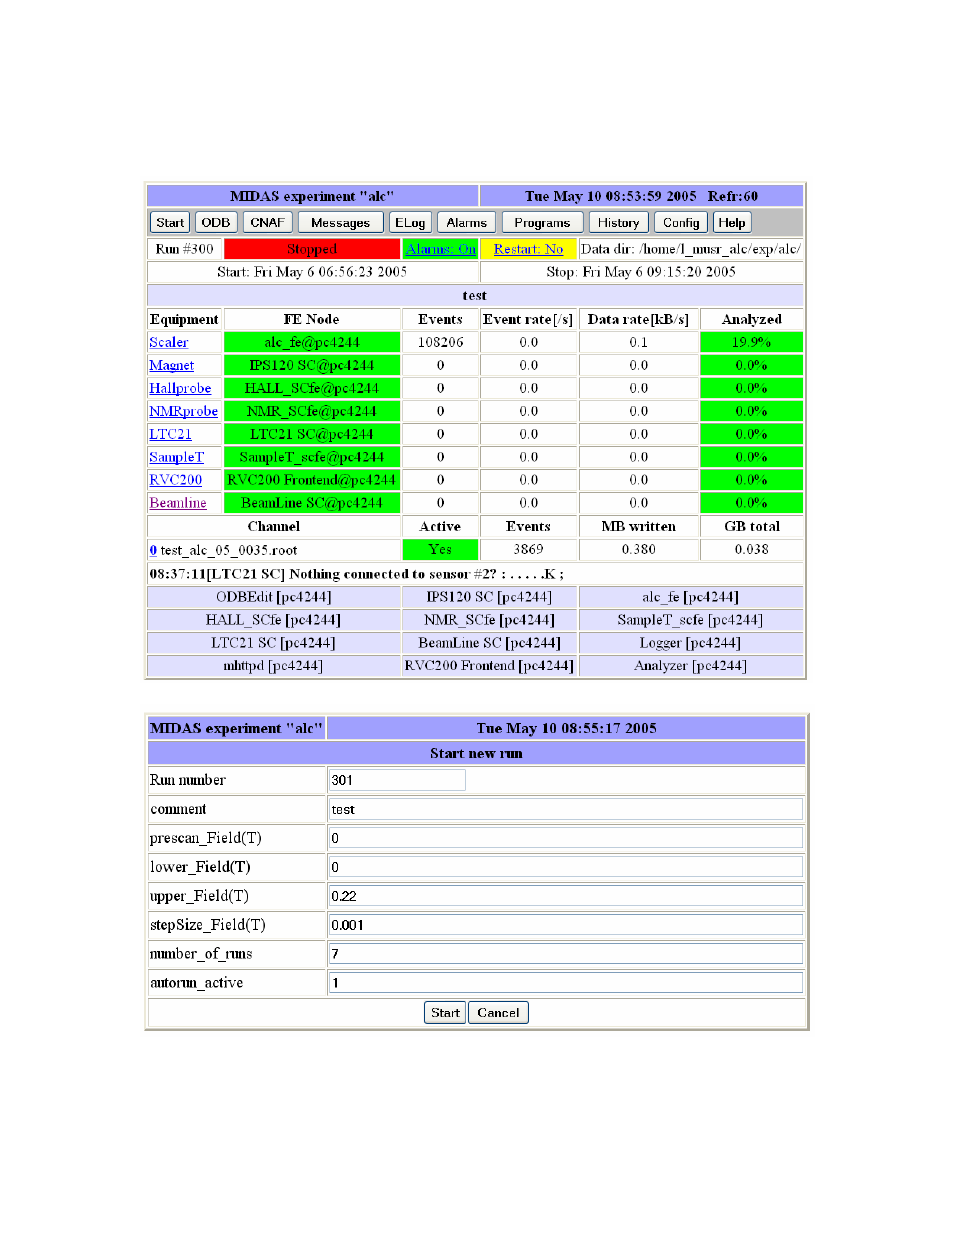Click the upper_Field(T) input field
Viewport: 954px width, 1235px height.
(x=566, y=896)
